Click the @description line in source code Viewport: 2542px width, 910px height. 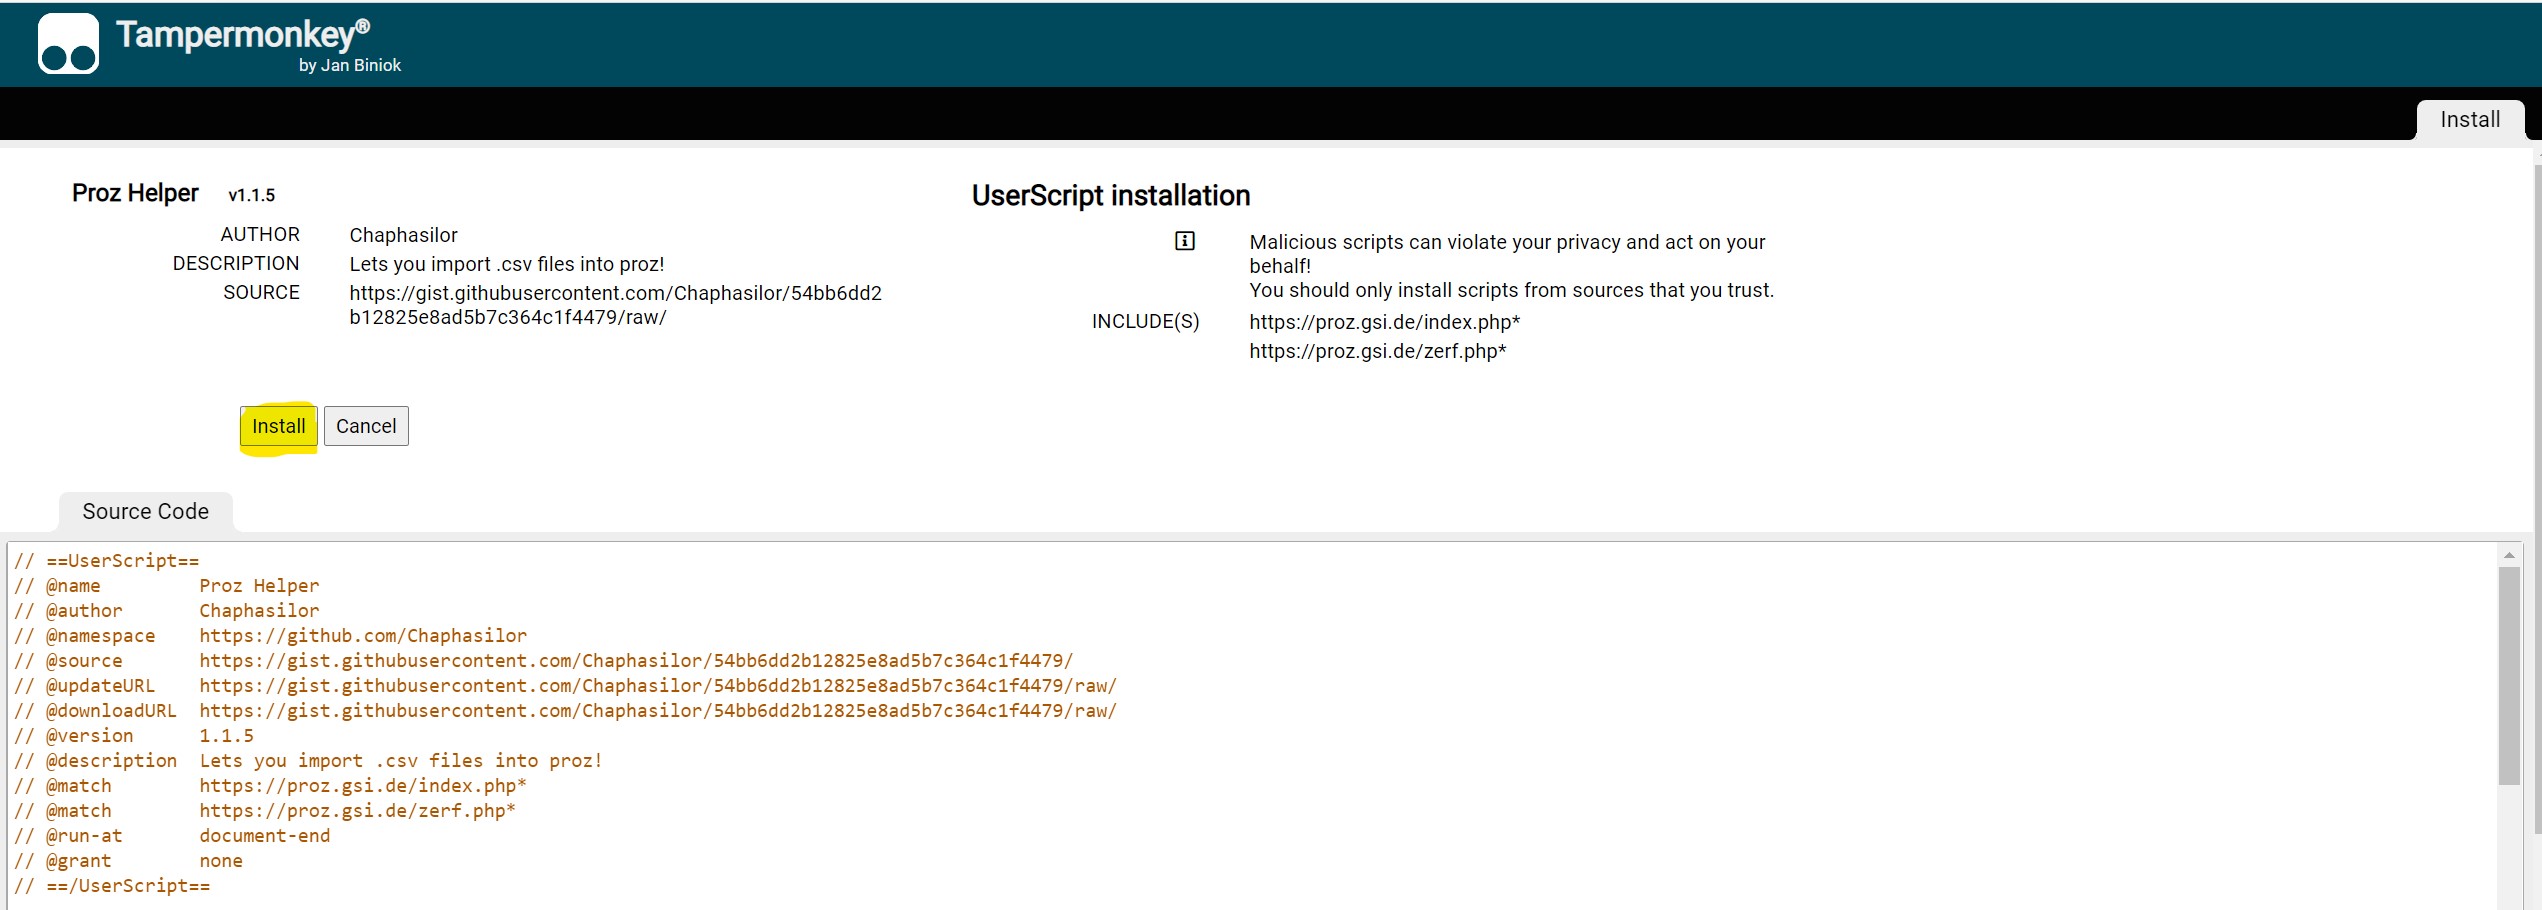point(309,761)
